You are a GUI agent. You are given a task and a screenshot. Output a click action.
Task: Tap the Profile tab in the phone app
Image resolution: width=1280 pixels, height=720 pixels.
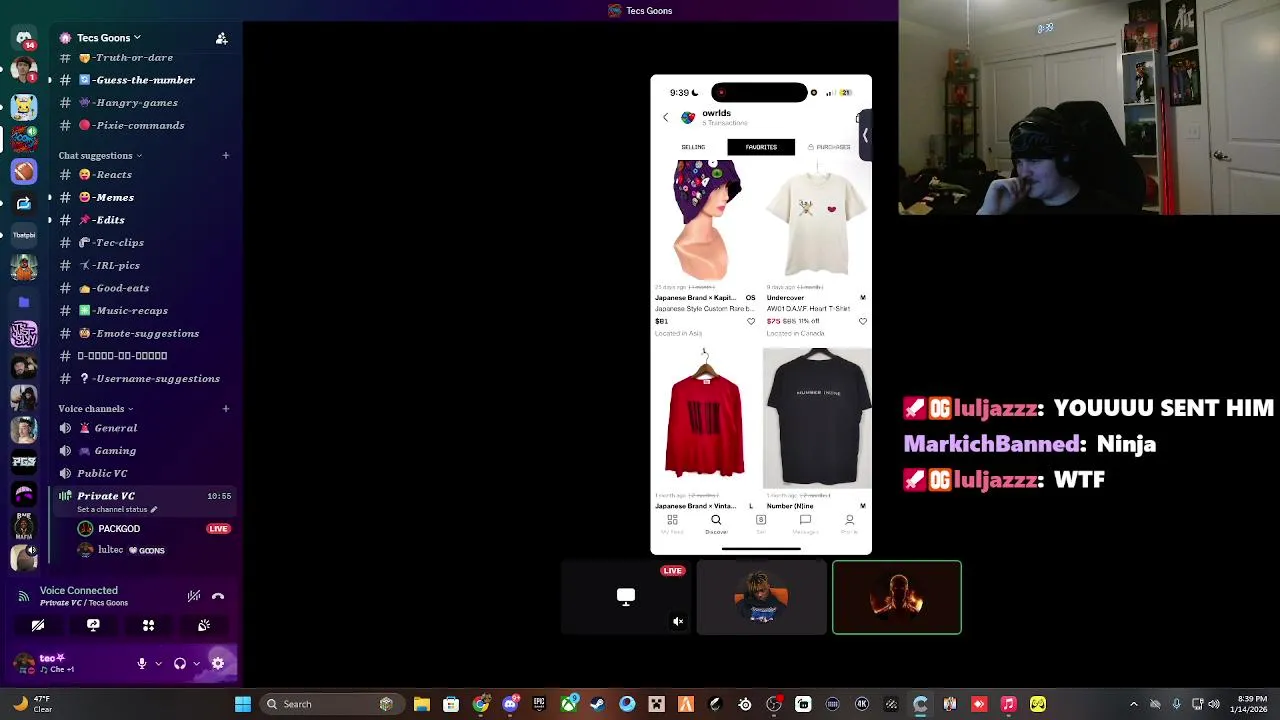tap(849, 523)
